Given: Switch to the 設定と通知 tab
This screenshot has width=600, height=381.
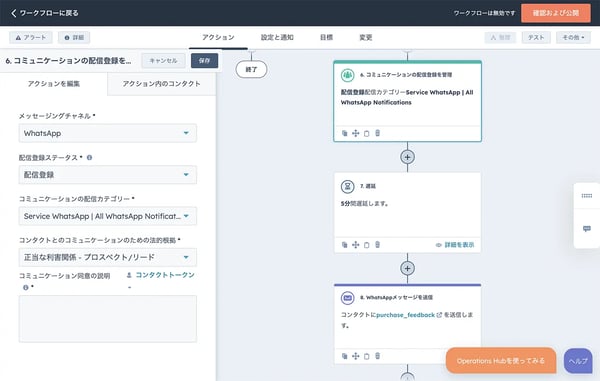Looking at the screenshot, I should point(277,37).
